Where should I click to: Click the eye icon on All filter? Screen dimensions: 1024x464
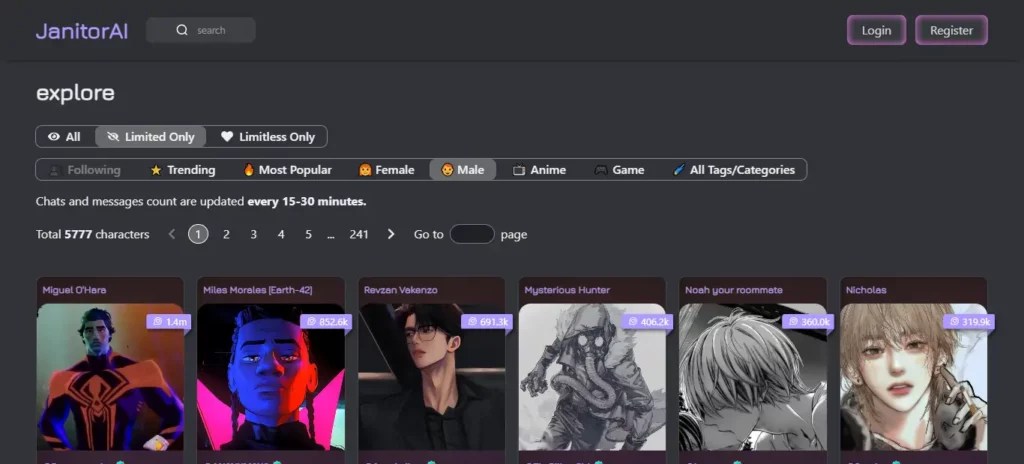pos(54,137)
